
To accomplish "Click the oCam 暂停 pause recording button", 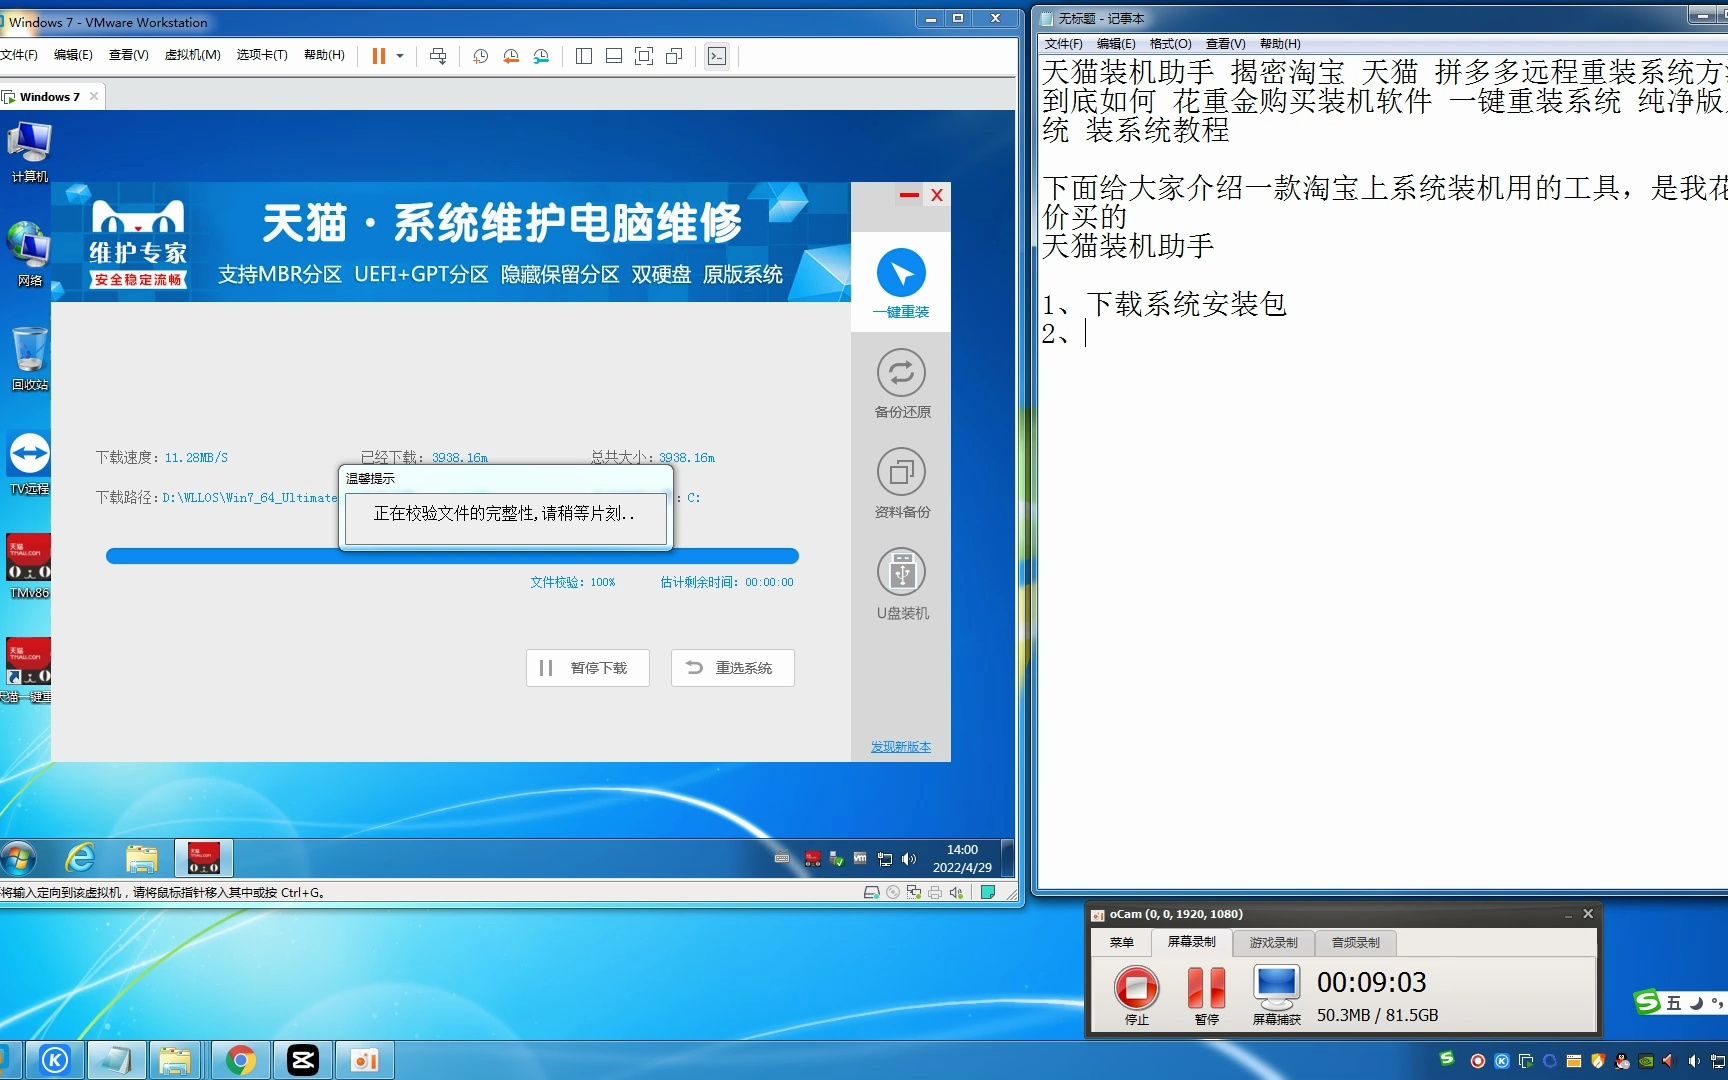I will click(x=1206, y=995).
